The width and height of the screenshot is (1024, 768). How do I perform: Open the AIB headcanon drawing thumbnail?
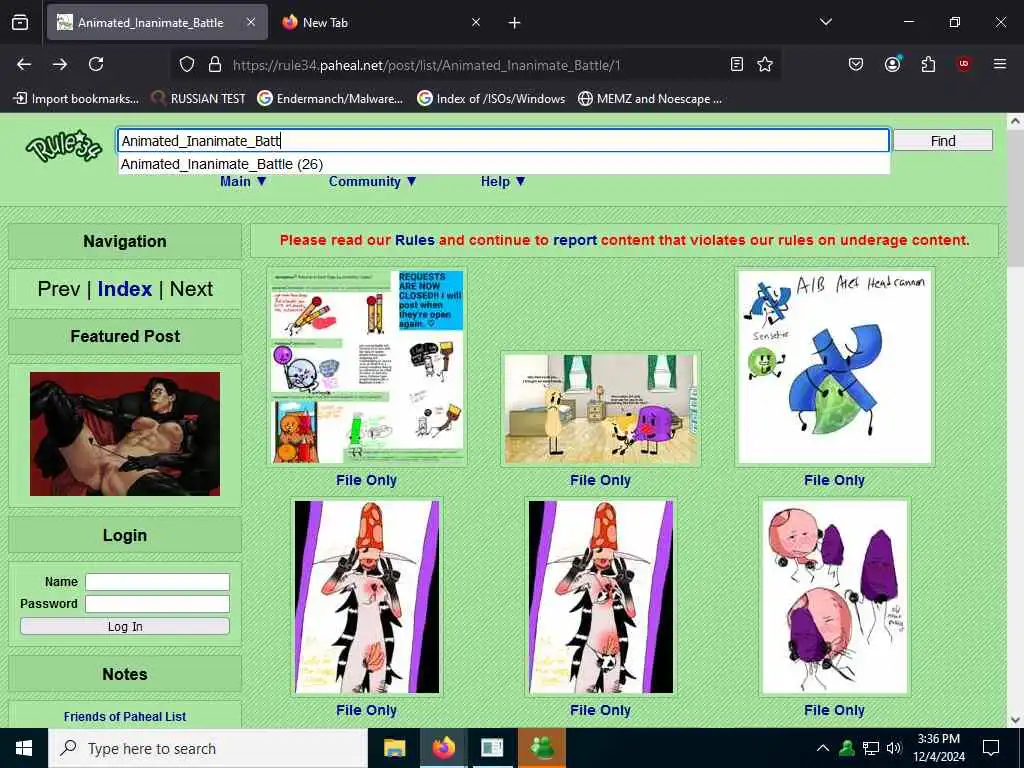click(835, 366)
